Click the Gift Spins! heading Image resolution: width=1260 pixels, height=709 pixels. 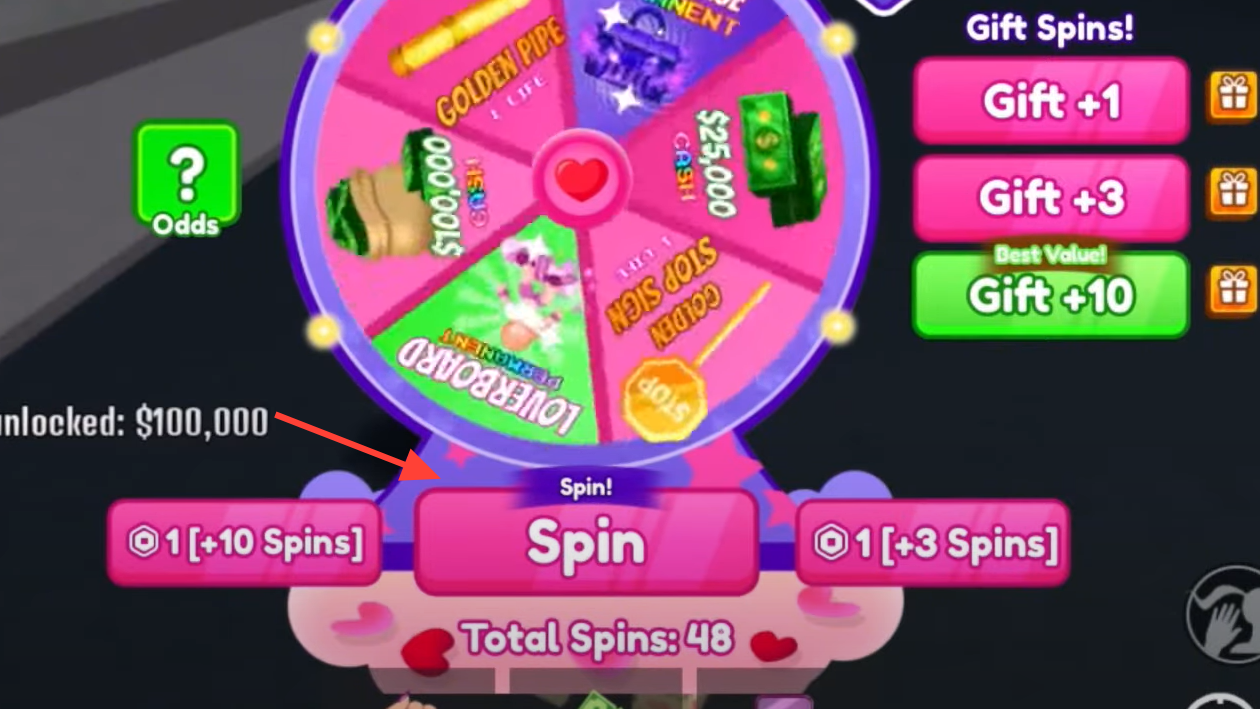coord(1050,27)
